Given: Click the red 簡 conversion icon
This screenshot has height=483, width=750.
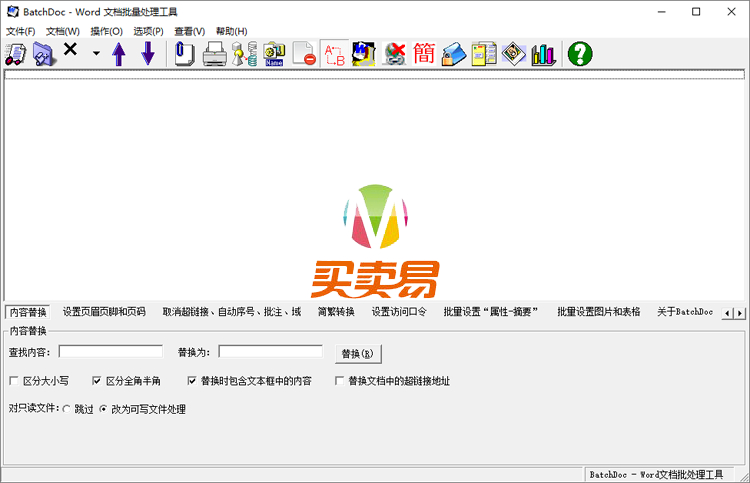Looking at the screenshot, I should pos(424,54).
